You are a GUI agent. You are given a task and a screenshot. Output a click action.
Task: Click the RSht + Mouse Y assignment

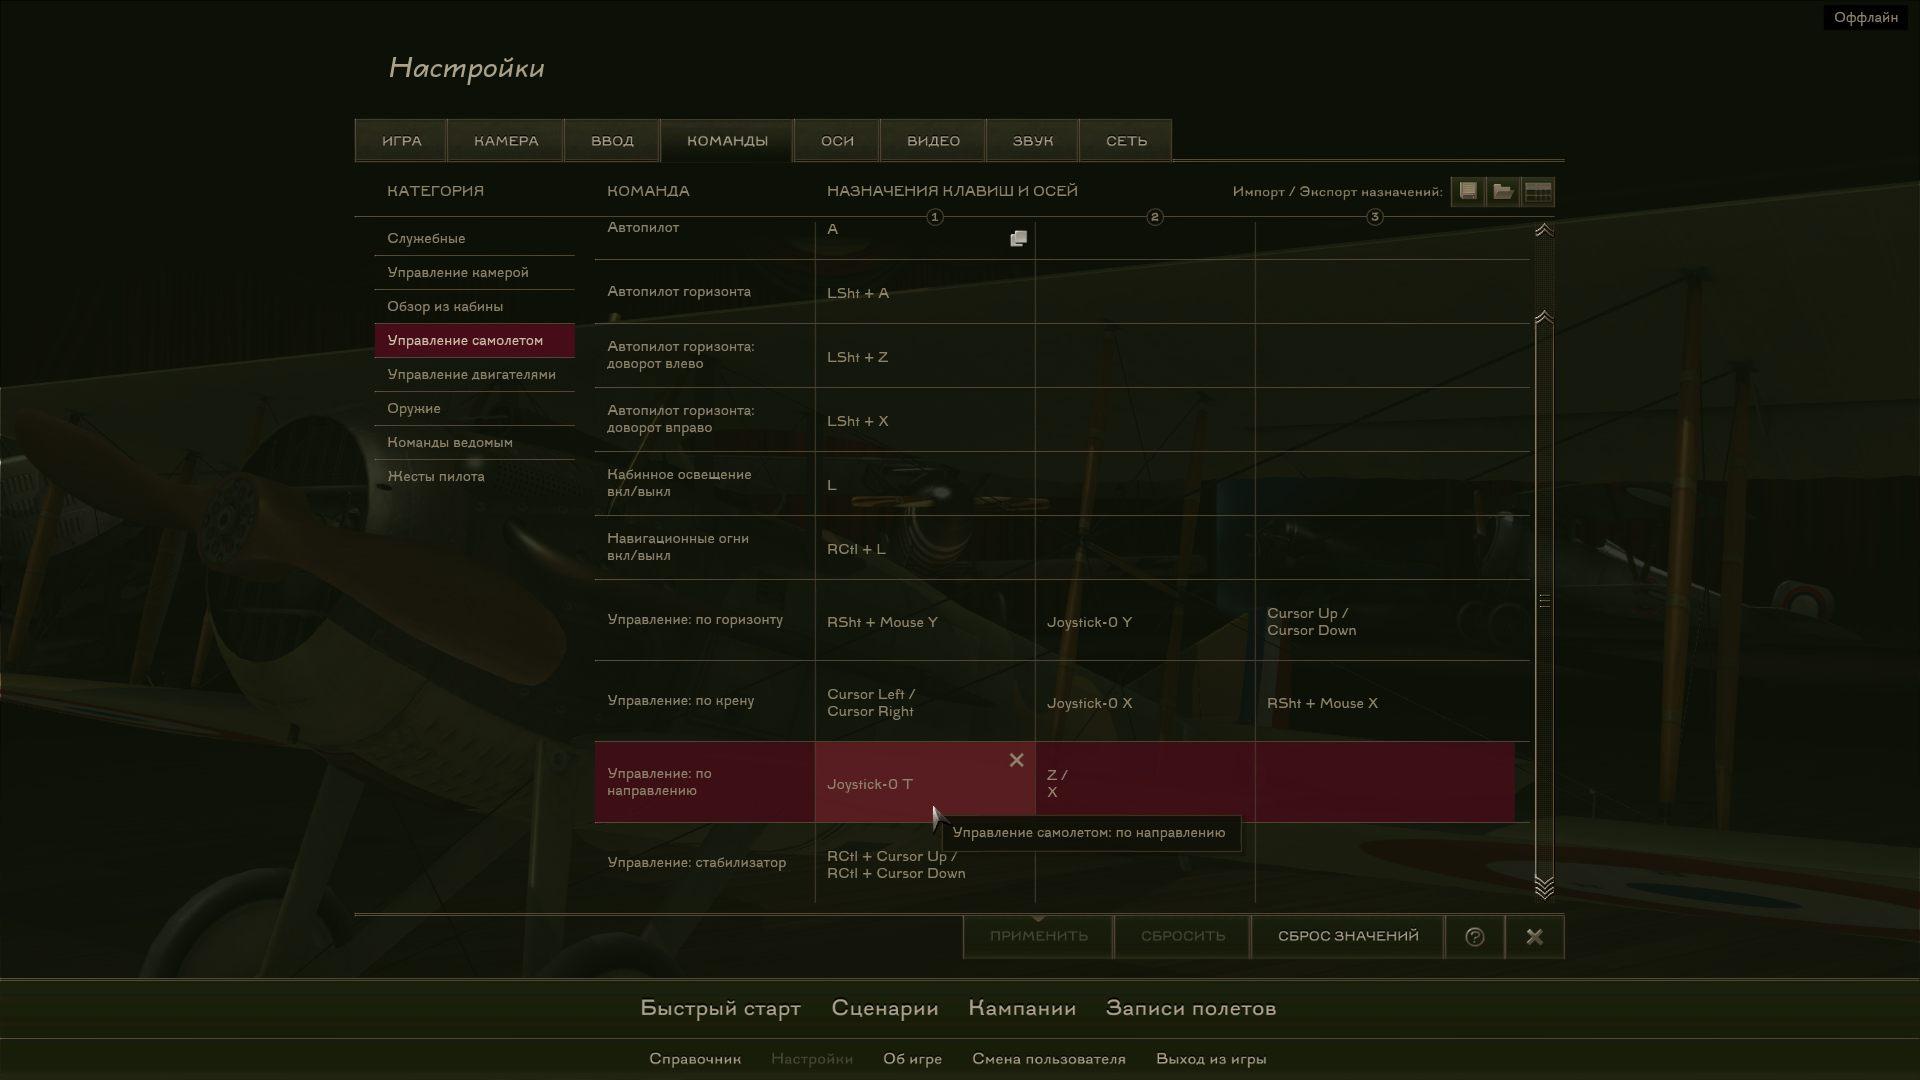point(925,621)
